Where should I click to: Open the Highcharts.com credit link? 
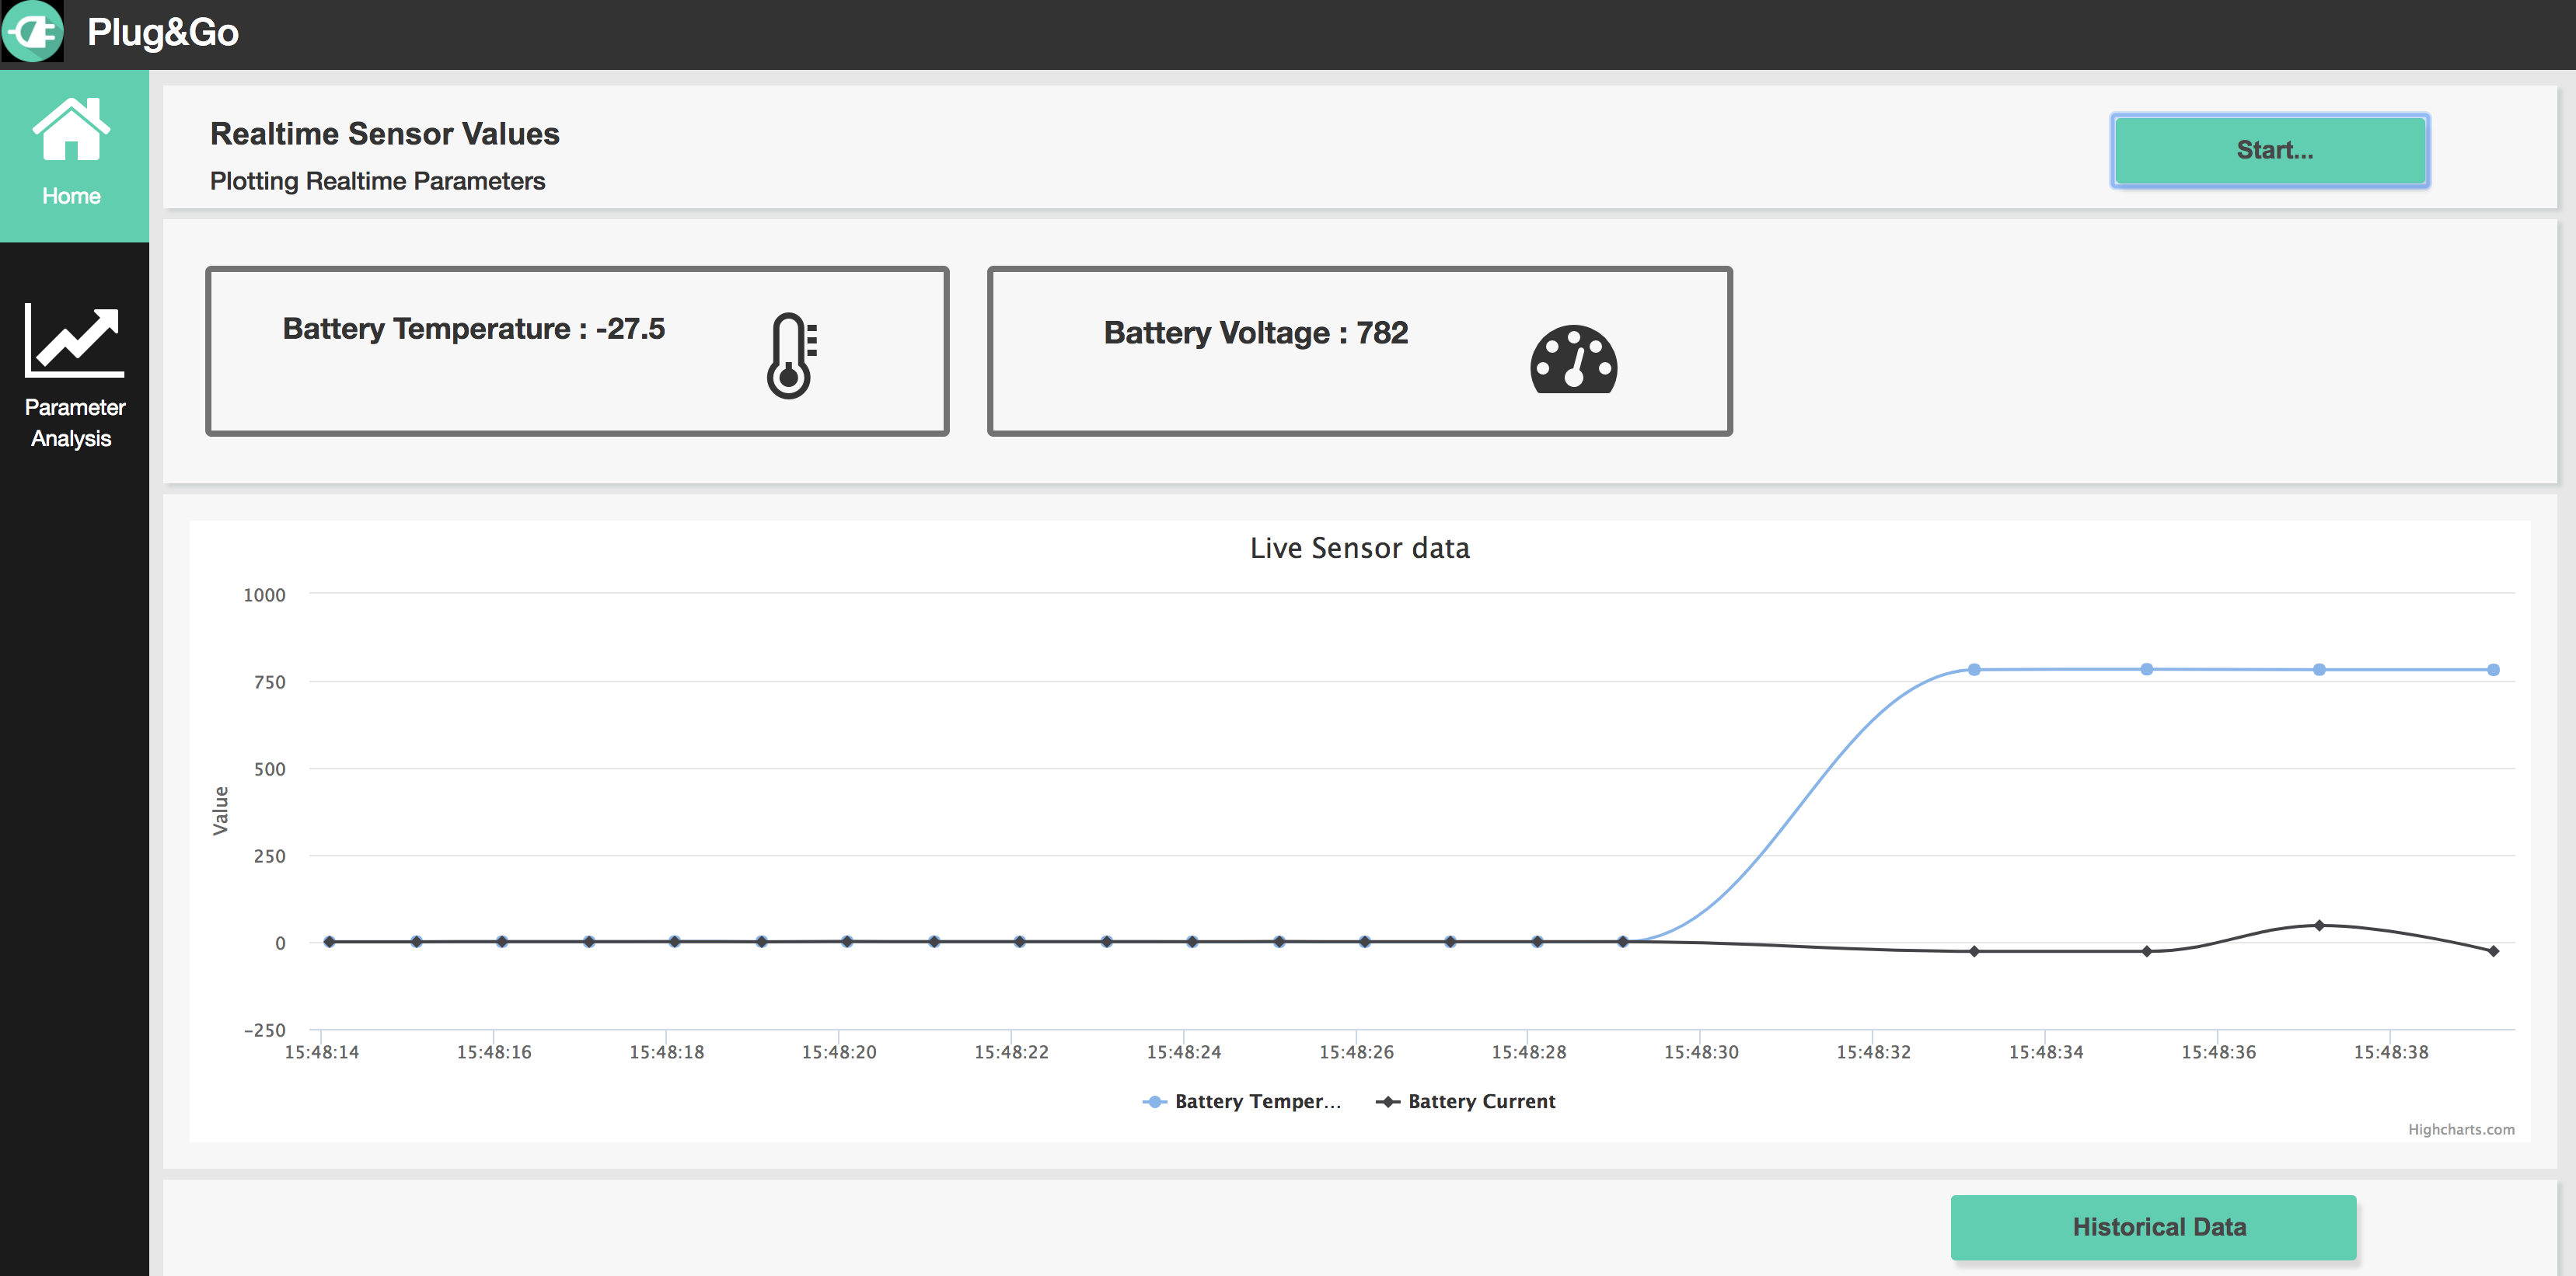tap(2460, 1129)
